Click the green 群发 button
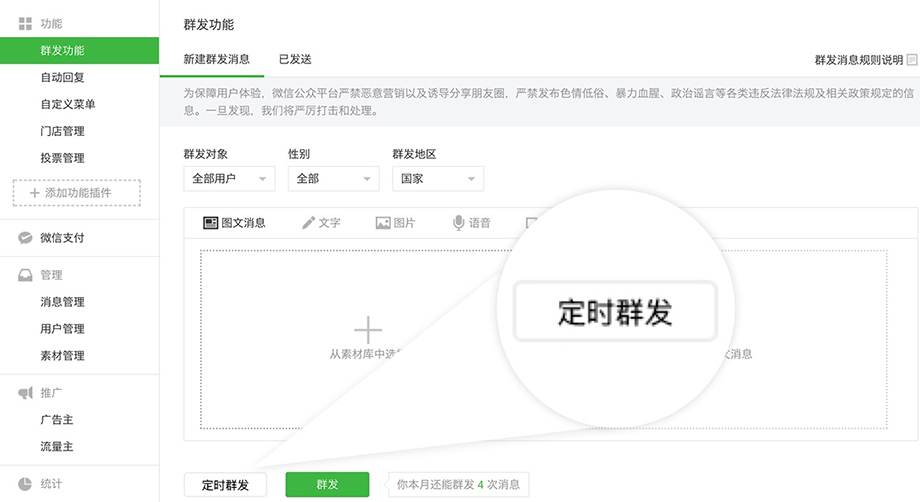Viewport: 920px width, 502px height. pyautogui.click(x=327, y=485)
